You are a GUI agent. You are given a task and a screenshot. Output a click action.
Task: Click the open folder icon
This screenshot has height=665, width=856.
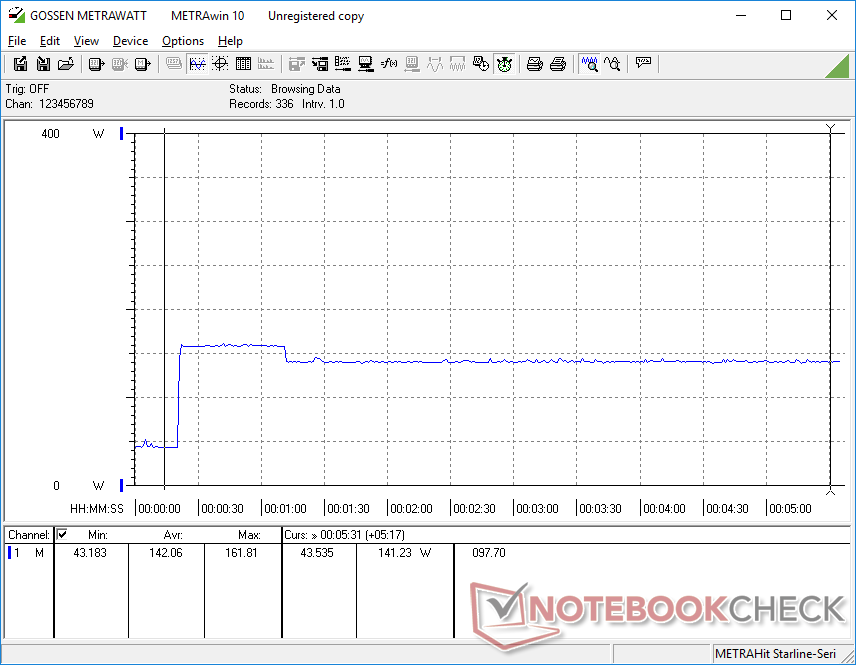tap(66, 64)
